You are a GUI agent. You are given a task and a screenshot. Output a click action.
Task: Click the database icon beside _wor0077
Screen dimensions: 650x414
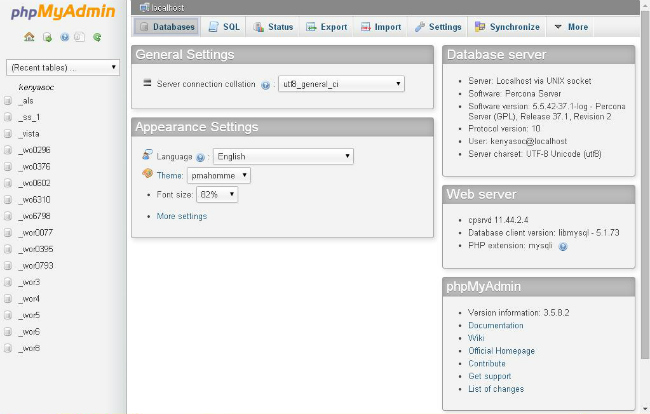click(8, 233)
